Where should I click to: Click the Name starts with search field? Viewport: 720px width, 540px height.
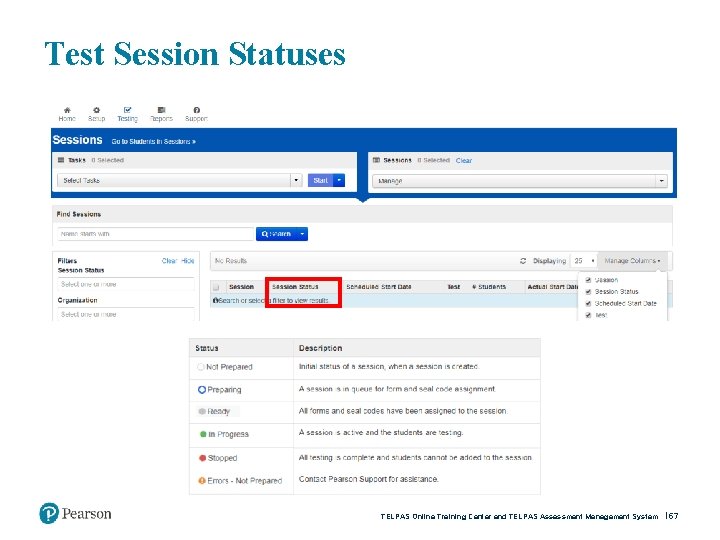[x=156, y=234]
